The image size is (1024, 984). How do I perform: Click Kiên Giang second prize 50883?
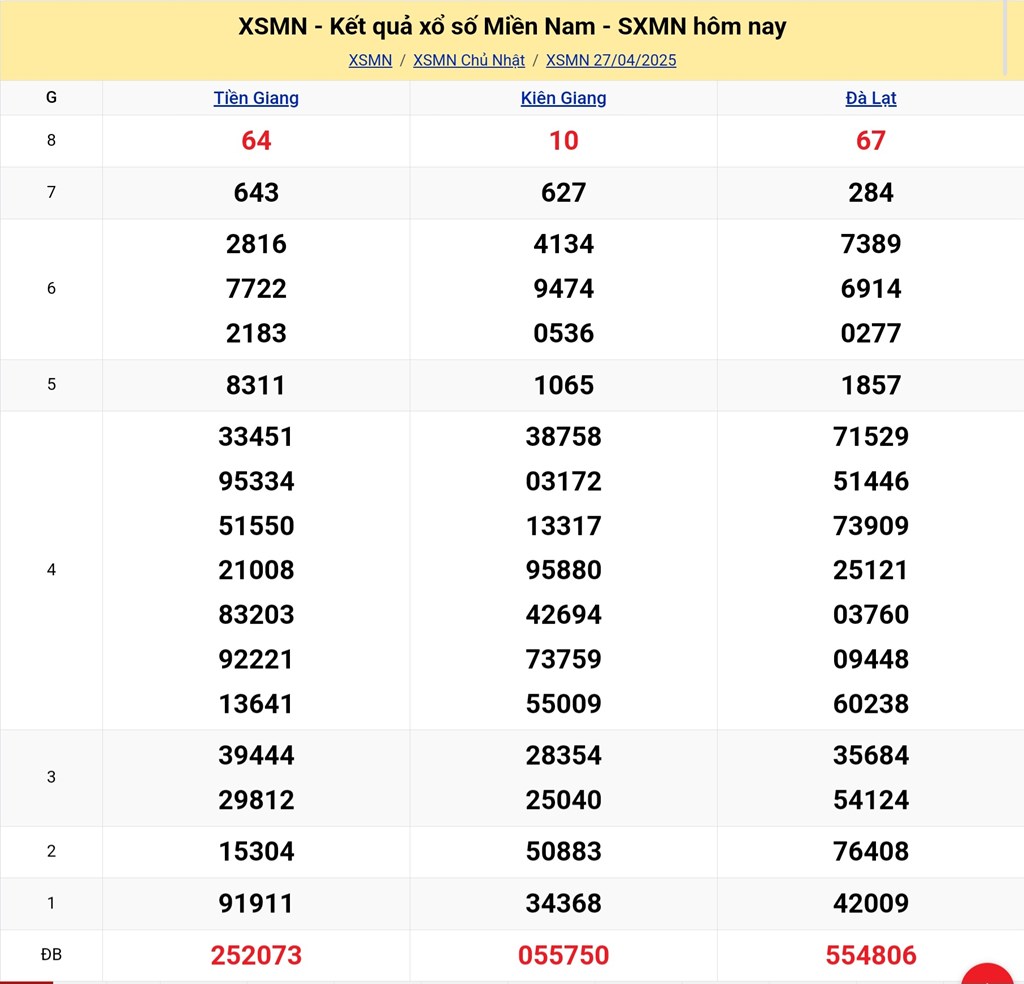click(563, 851)
